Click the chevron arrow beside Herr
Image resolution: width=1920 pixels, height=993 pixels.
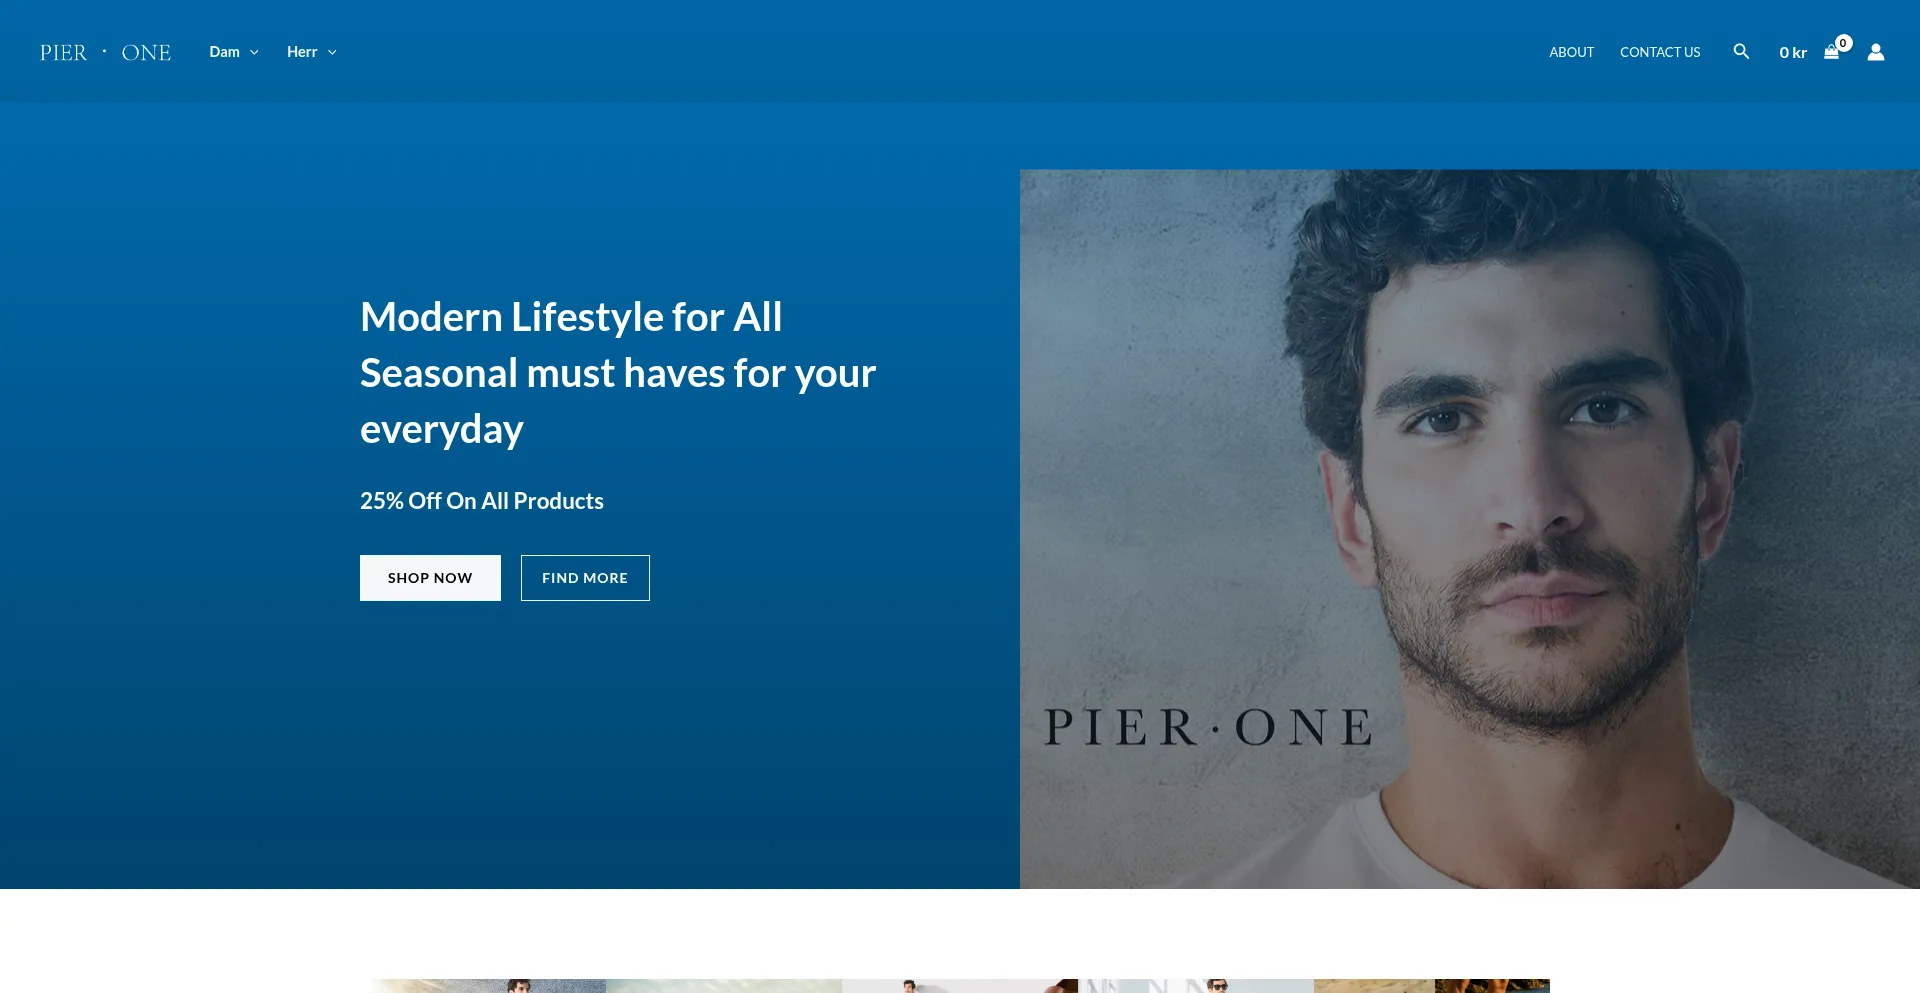(332, 53)
